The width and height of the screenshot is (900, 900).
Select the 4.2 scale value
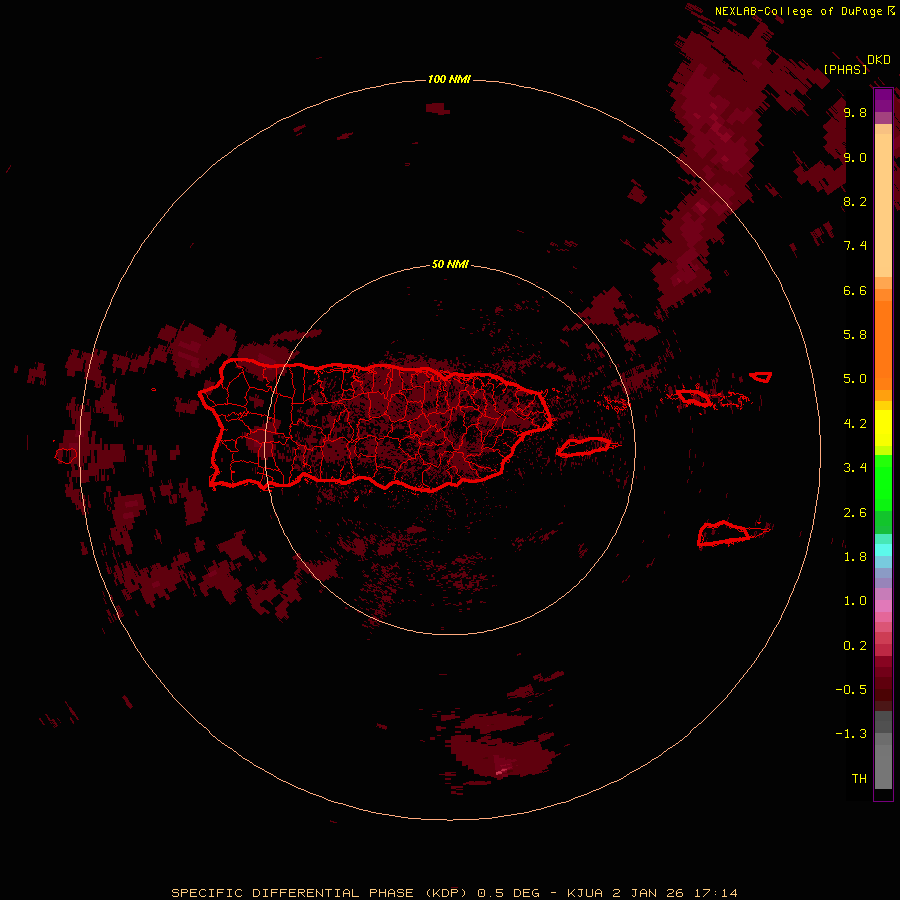click(x=855, y=424)
